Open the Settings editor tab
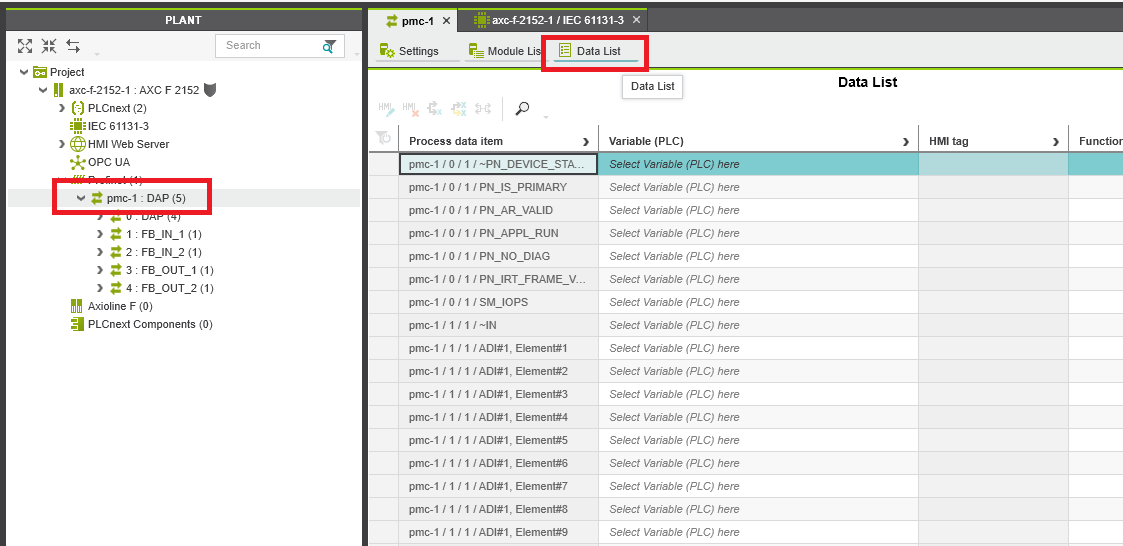 [x=409, y=51]
